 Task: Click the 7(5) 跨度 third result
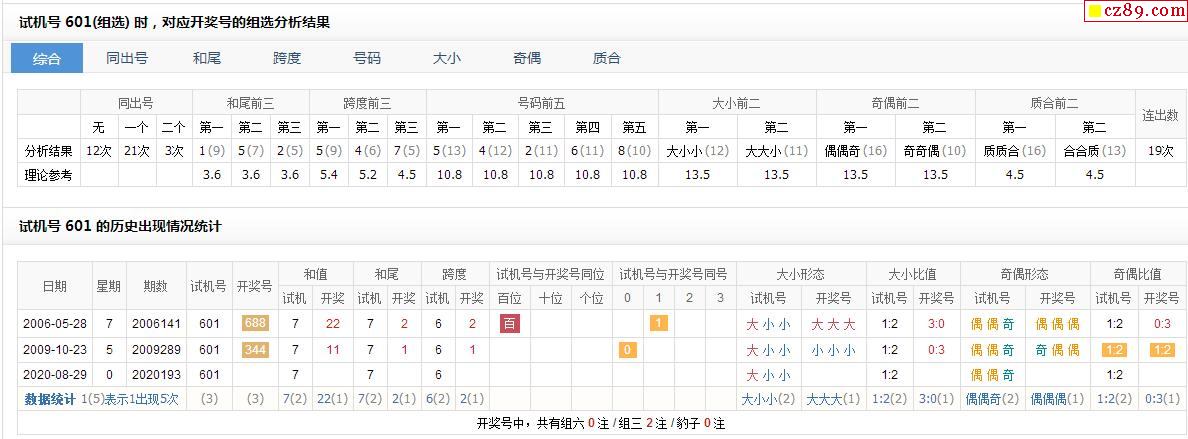pyautogui.click(x=406, y=151)
